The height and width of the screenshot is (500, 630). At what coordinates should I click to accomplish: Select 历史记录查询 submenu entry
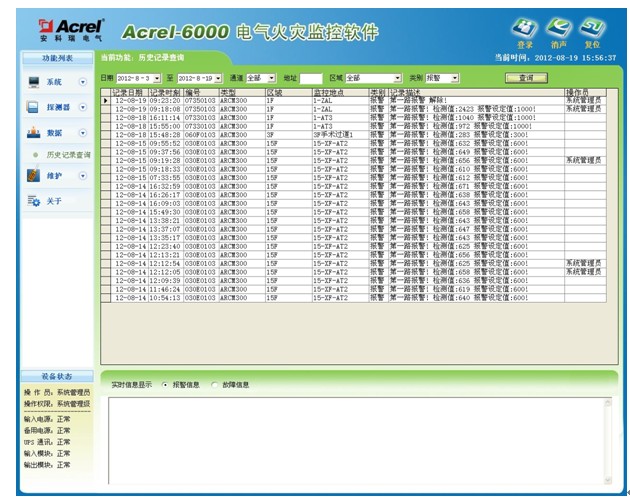click(x=68, y=155)
